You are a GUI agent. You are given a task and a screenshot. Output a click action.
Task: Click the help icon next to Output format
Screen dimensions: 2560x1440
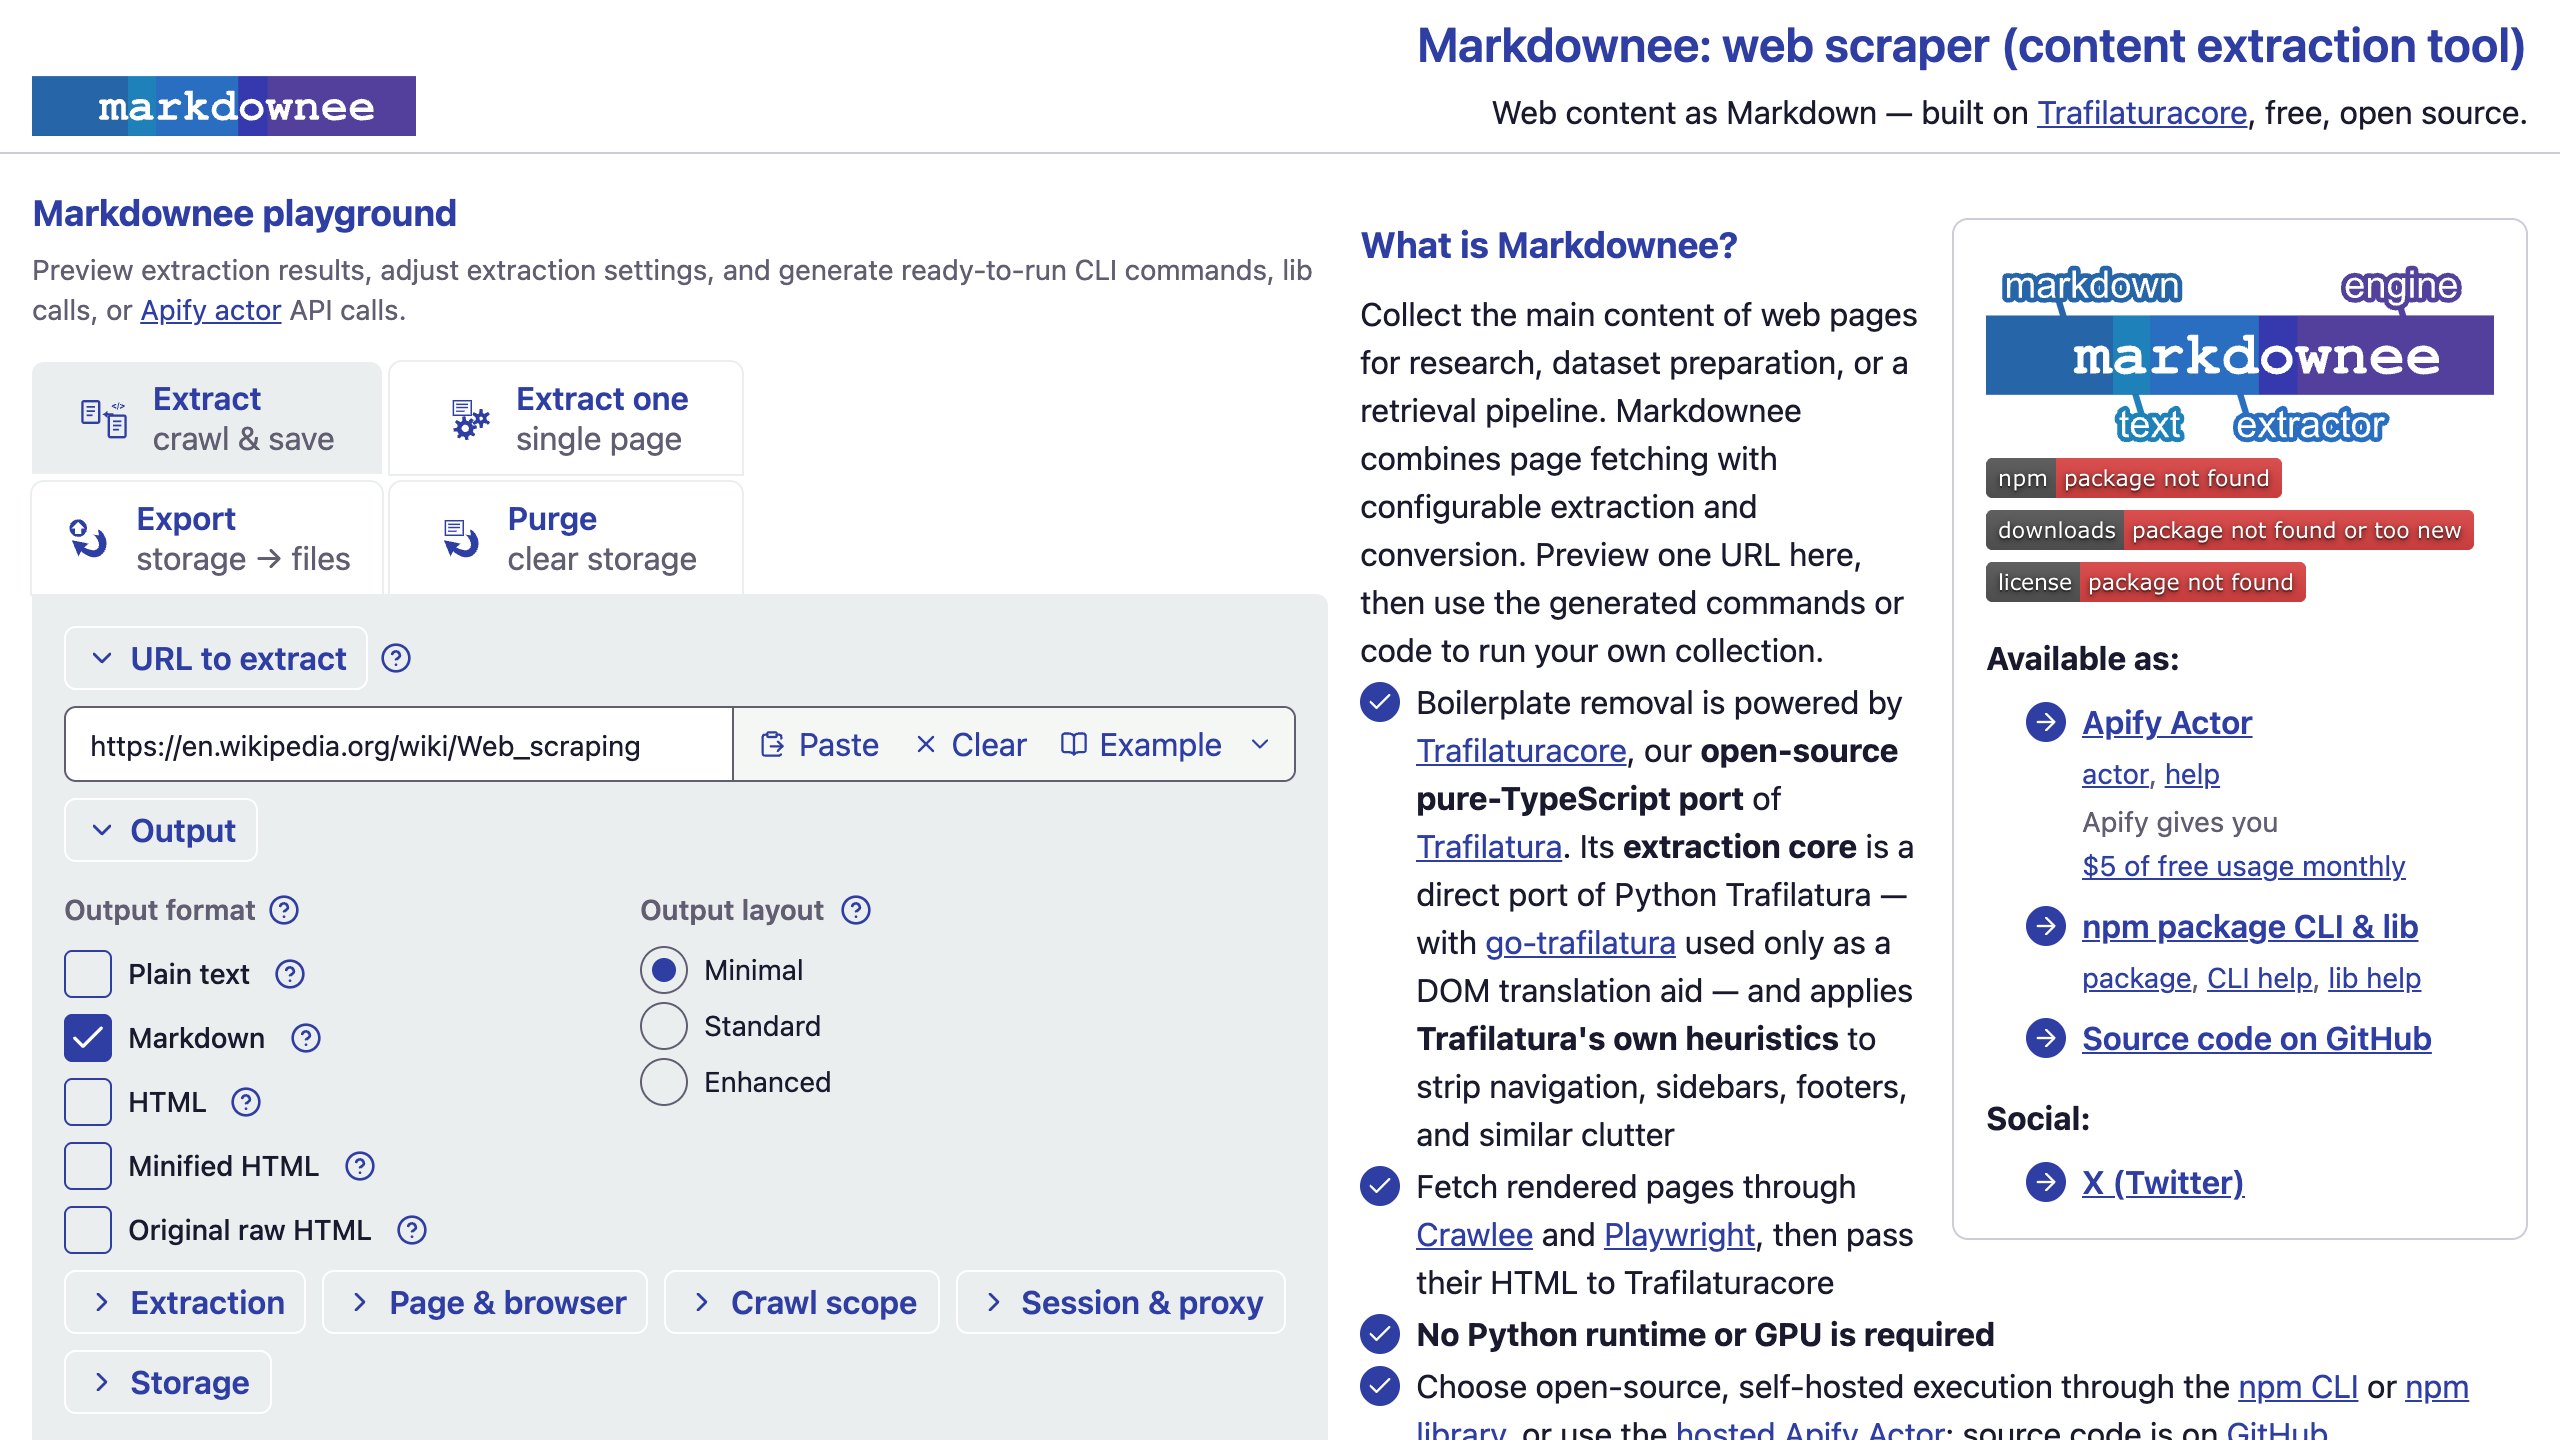click(284, 910)
